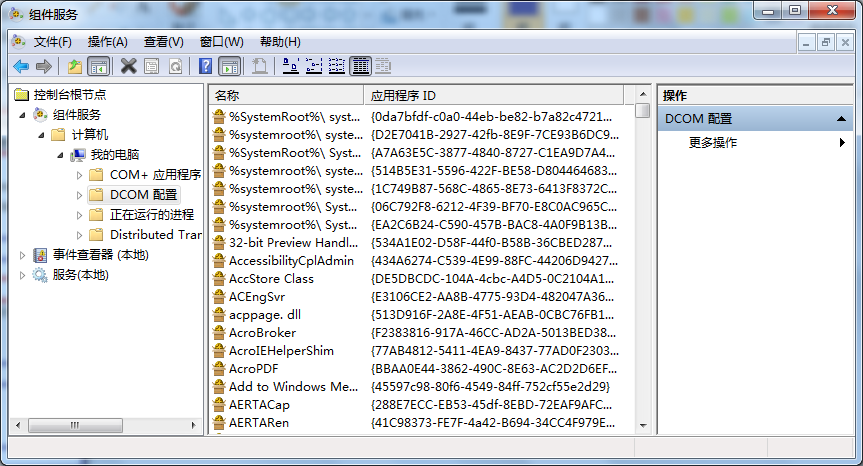The height and width of the screenshot is (466, 863).
Task: Click the list's vertical scrollbar down arrow
Action: pos(642,426)
